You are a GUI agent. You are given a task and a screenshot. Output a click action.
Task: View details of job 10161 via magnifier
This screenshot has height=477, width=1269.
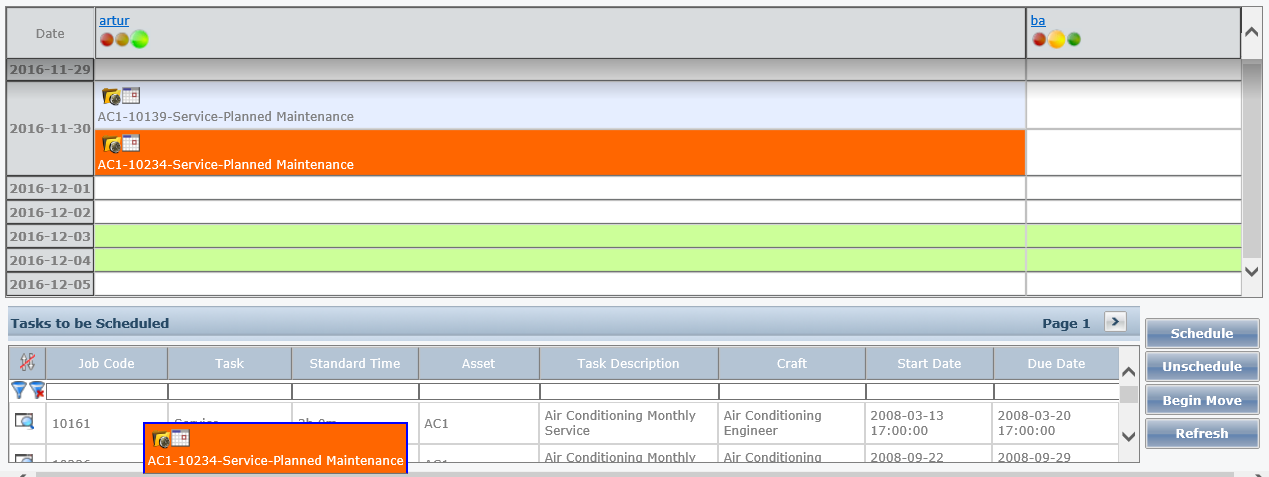coord(26,422)
